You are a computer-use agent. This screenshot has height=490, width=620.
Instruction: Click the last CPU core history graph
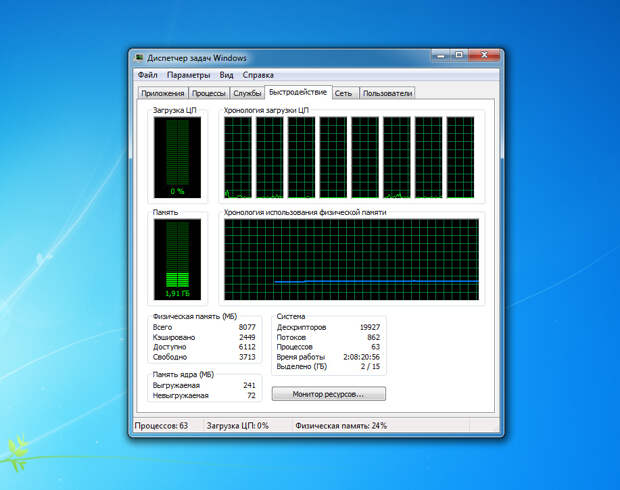[x=460, y=157]
